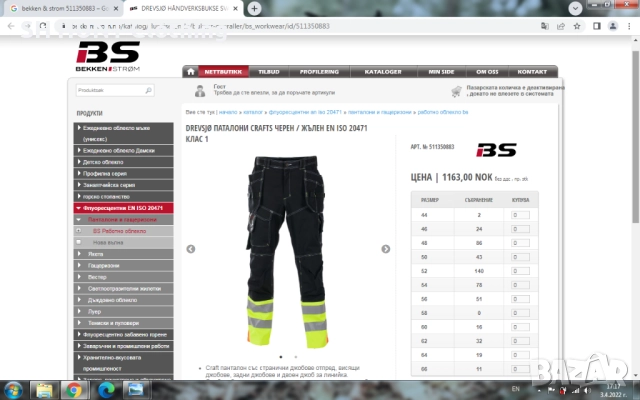Click quantity field for size 52

pos(520,271)
